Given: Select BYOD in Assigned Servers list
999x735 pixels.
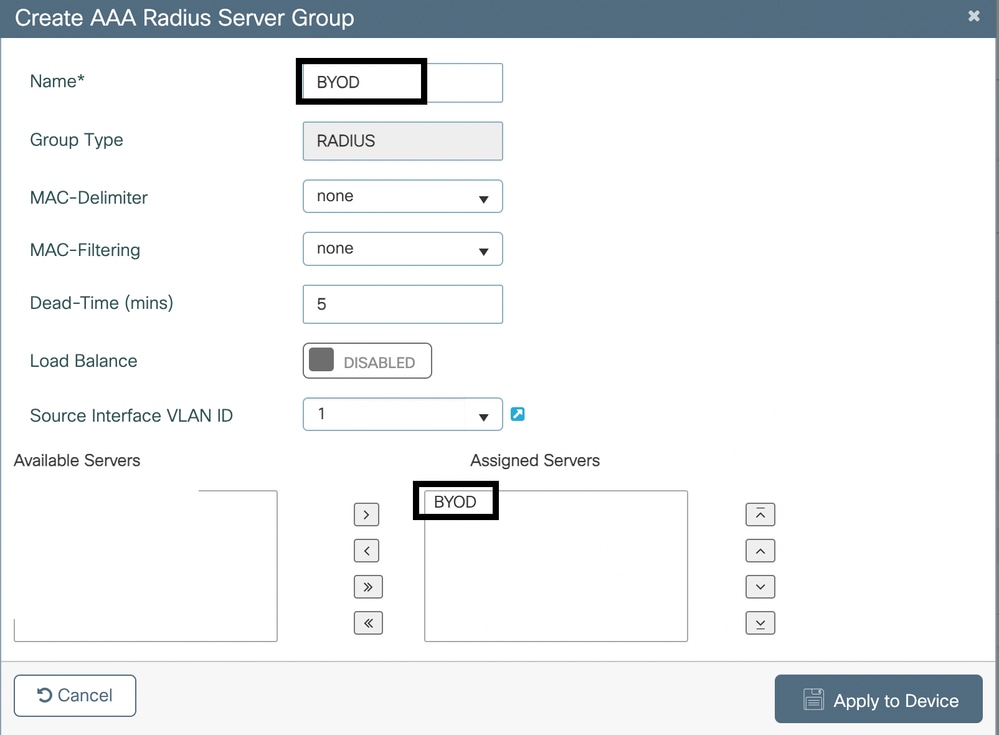Looking at the screenshot, I should pyautogui.click(x=455, y=501).
